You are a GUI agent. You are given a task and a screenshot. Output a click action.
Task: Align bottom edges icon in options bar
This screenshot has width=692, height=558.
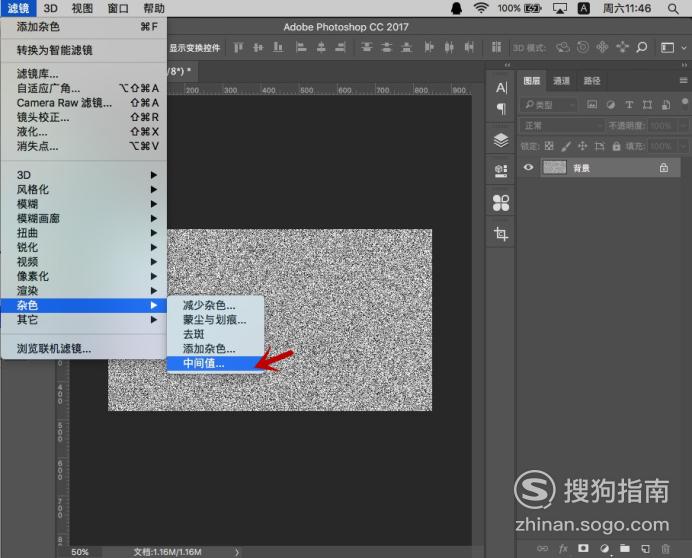[x=278, y=47]
